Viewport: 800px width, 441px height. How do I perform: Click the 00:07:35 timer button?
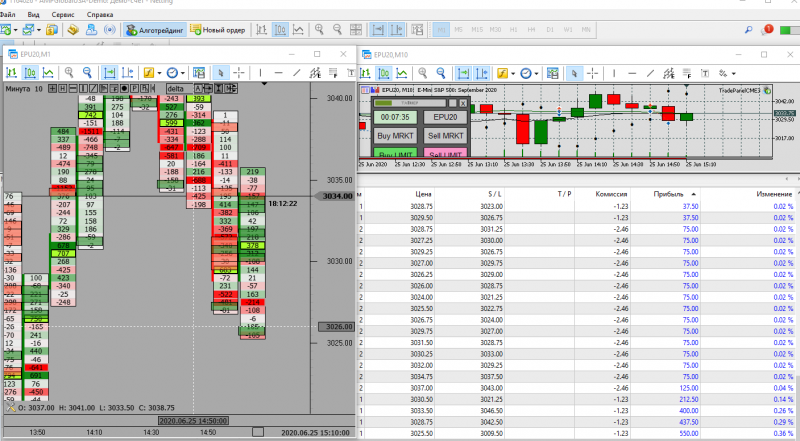coord(395,117)
